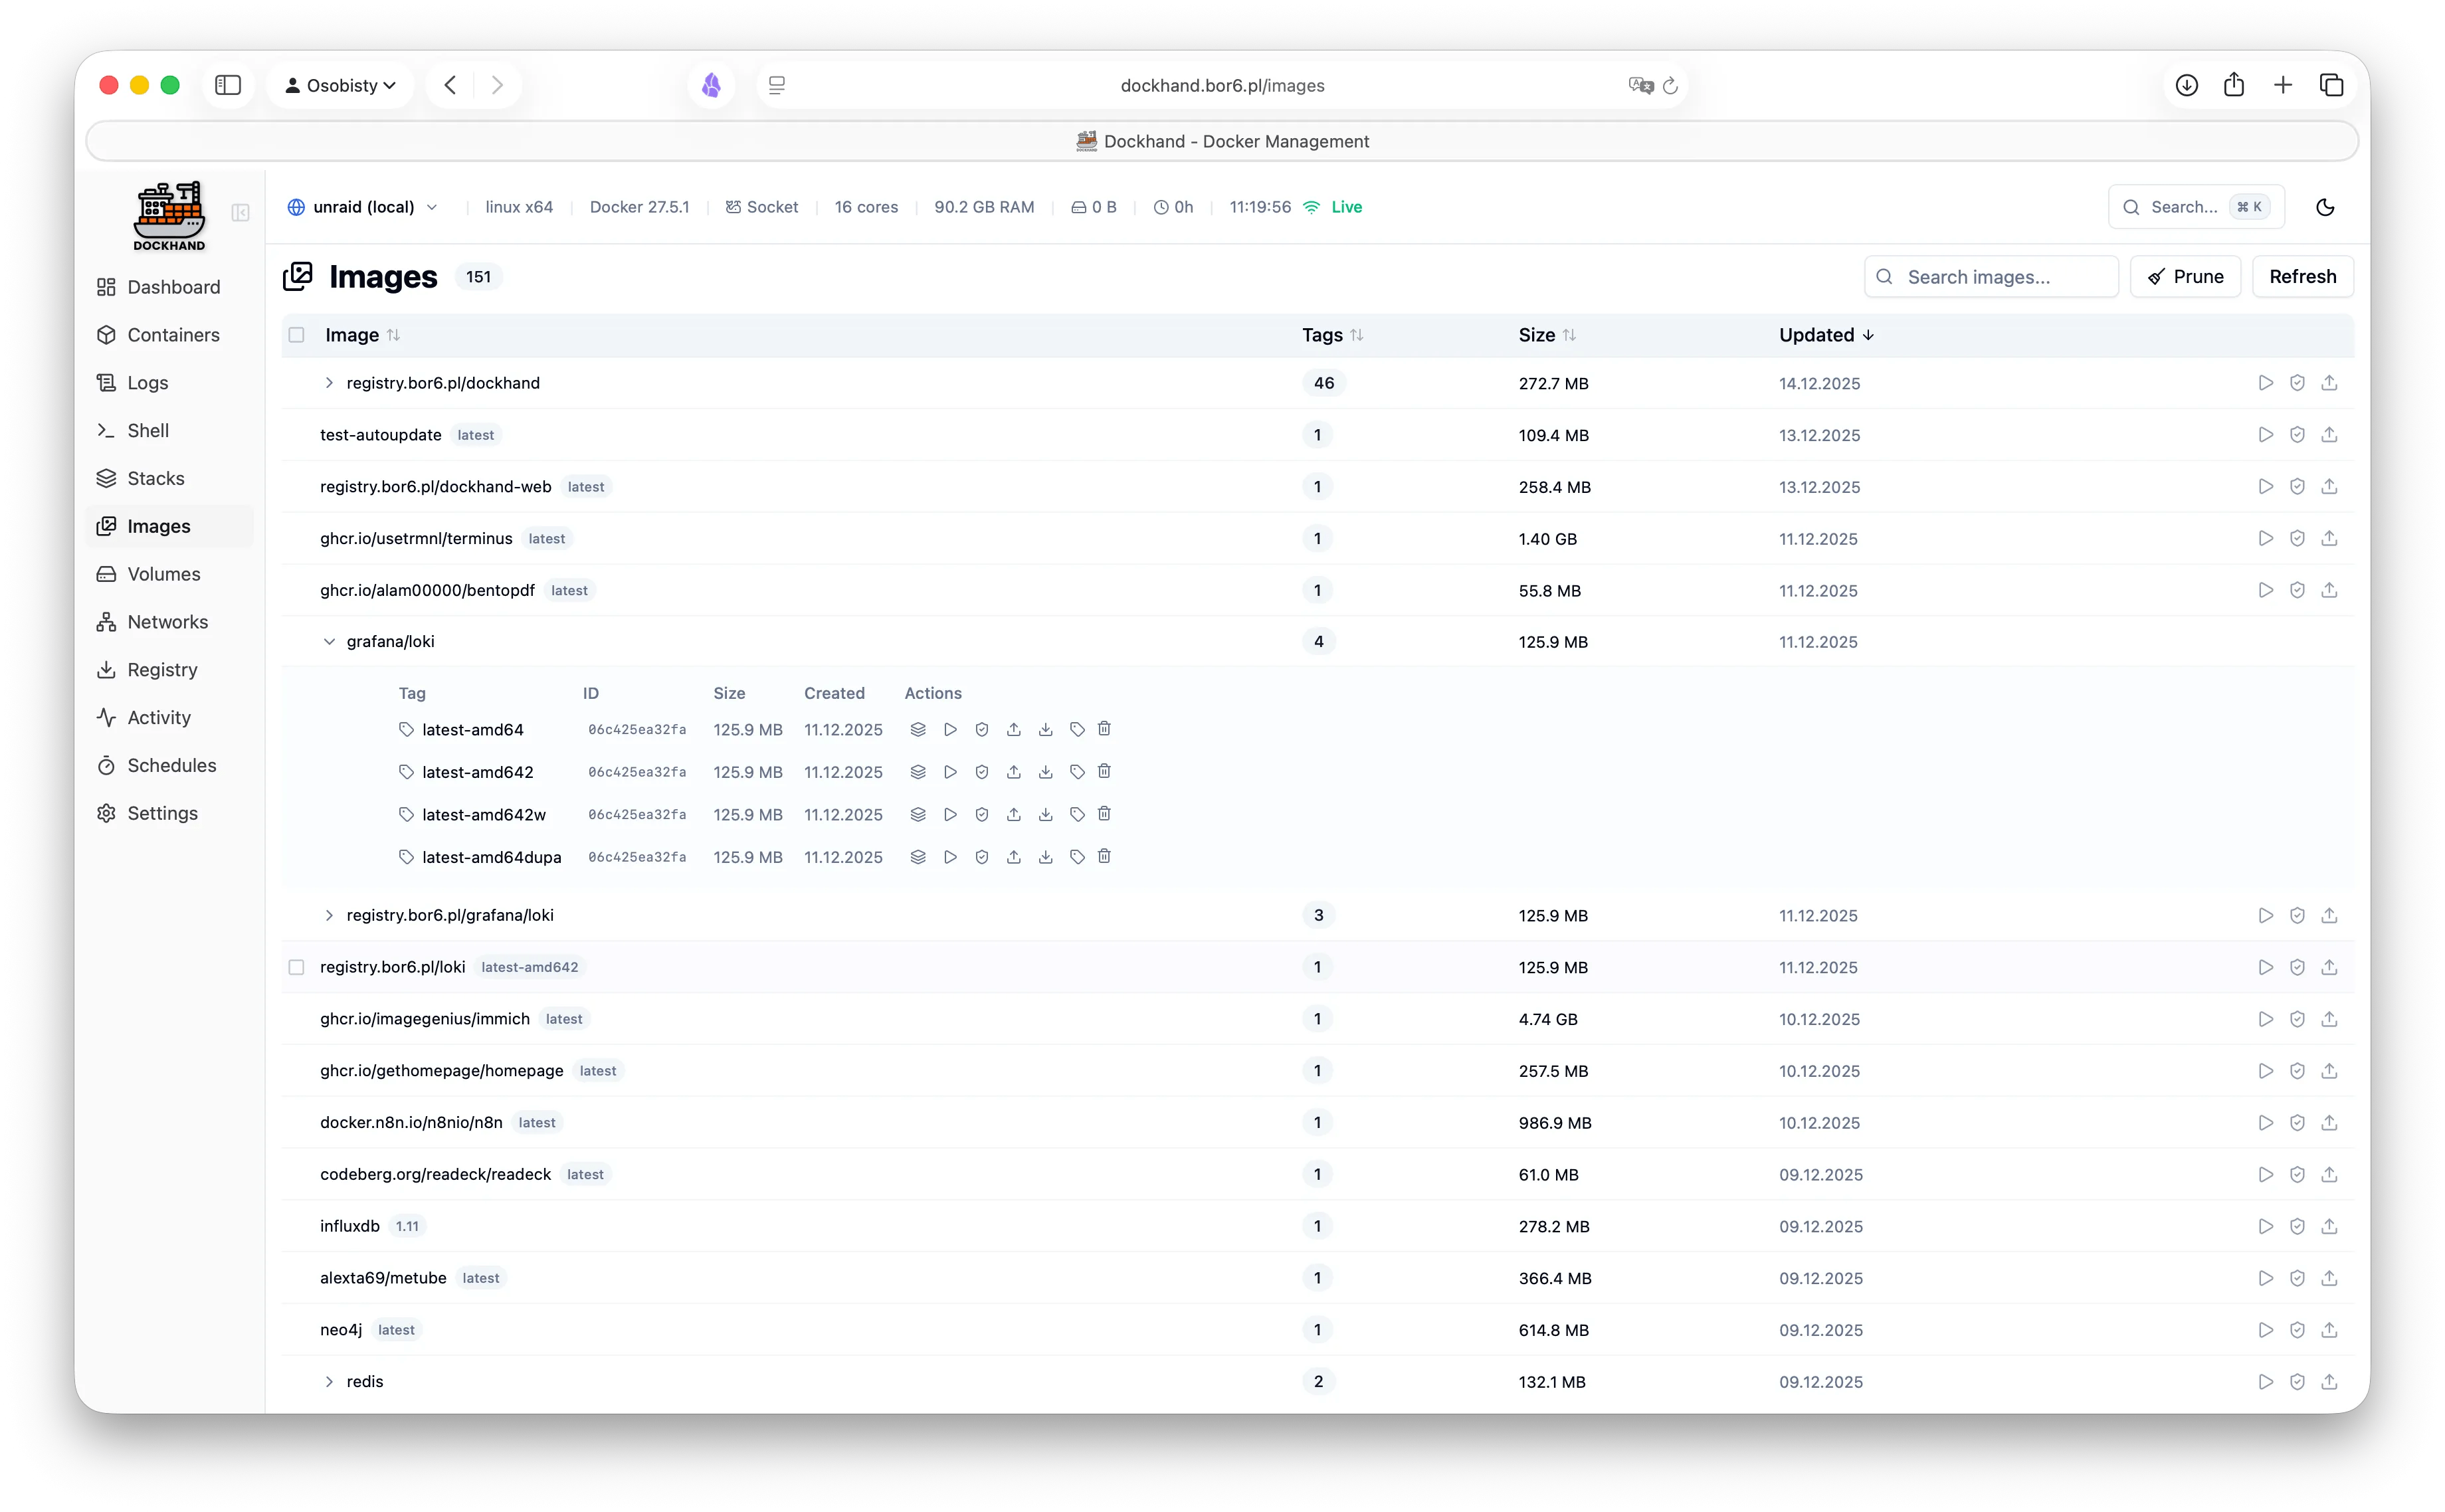Check the select-all images checkbox
2445x1512 pixels.
(x=296, y=335)
